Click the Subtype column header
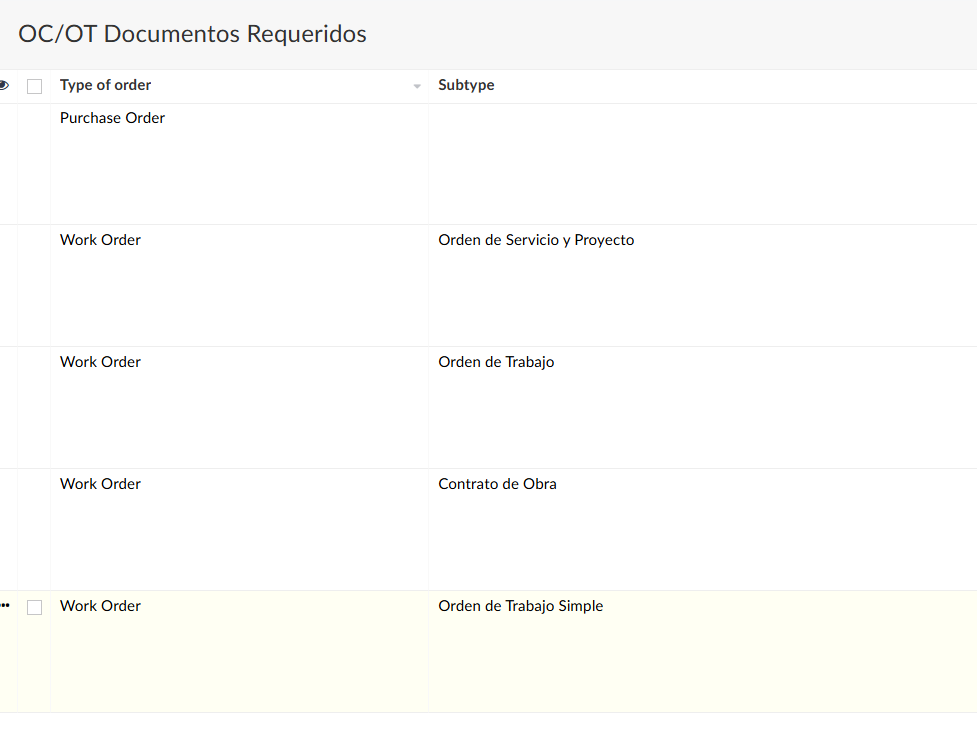This screenshot has height=753, width=977. point(466,85)
